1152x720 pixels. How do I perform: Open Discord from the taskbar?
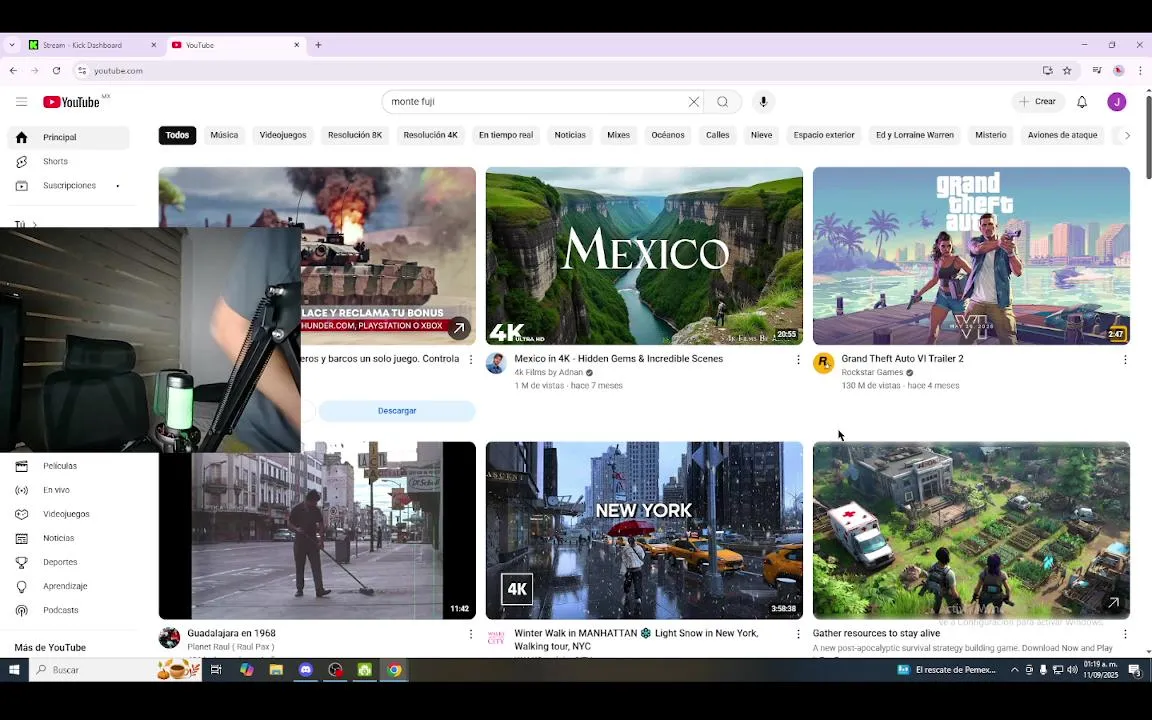(x=306, y=669)
